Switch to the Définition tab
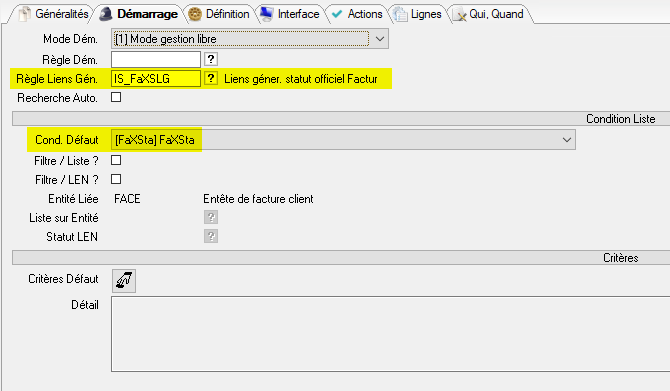Screen dimensions: 670x391 220,14
